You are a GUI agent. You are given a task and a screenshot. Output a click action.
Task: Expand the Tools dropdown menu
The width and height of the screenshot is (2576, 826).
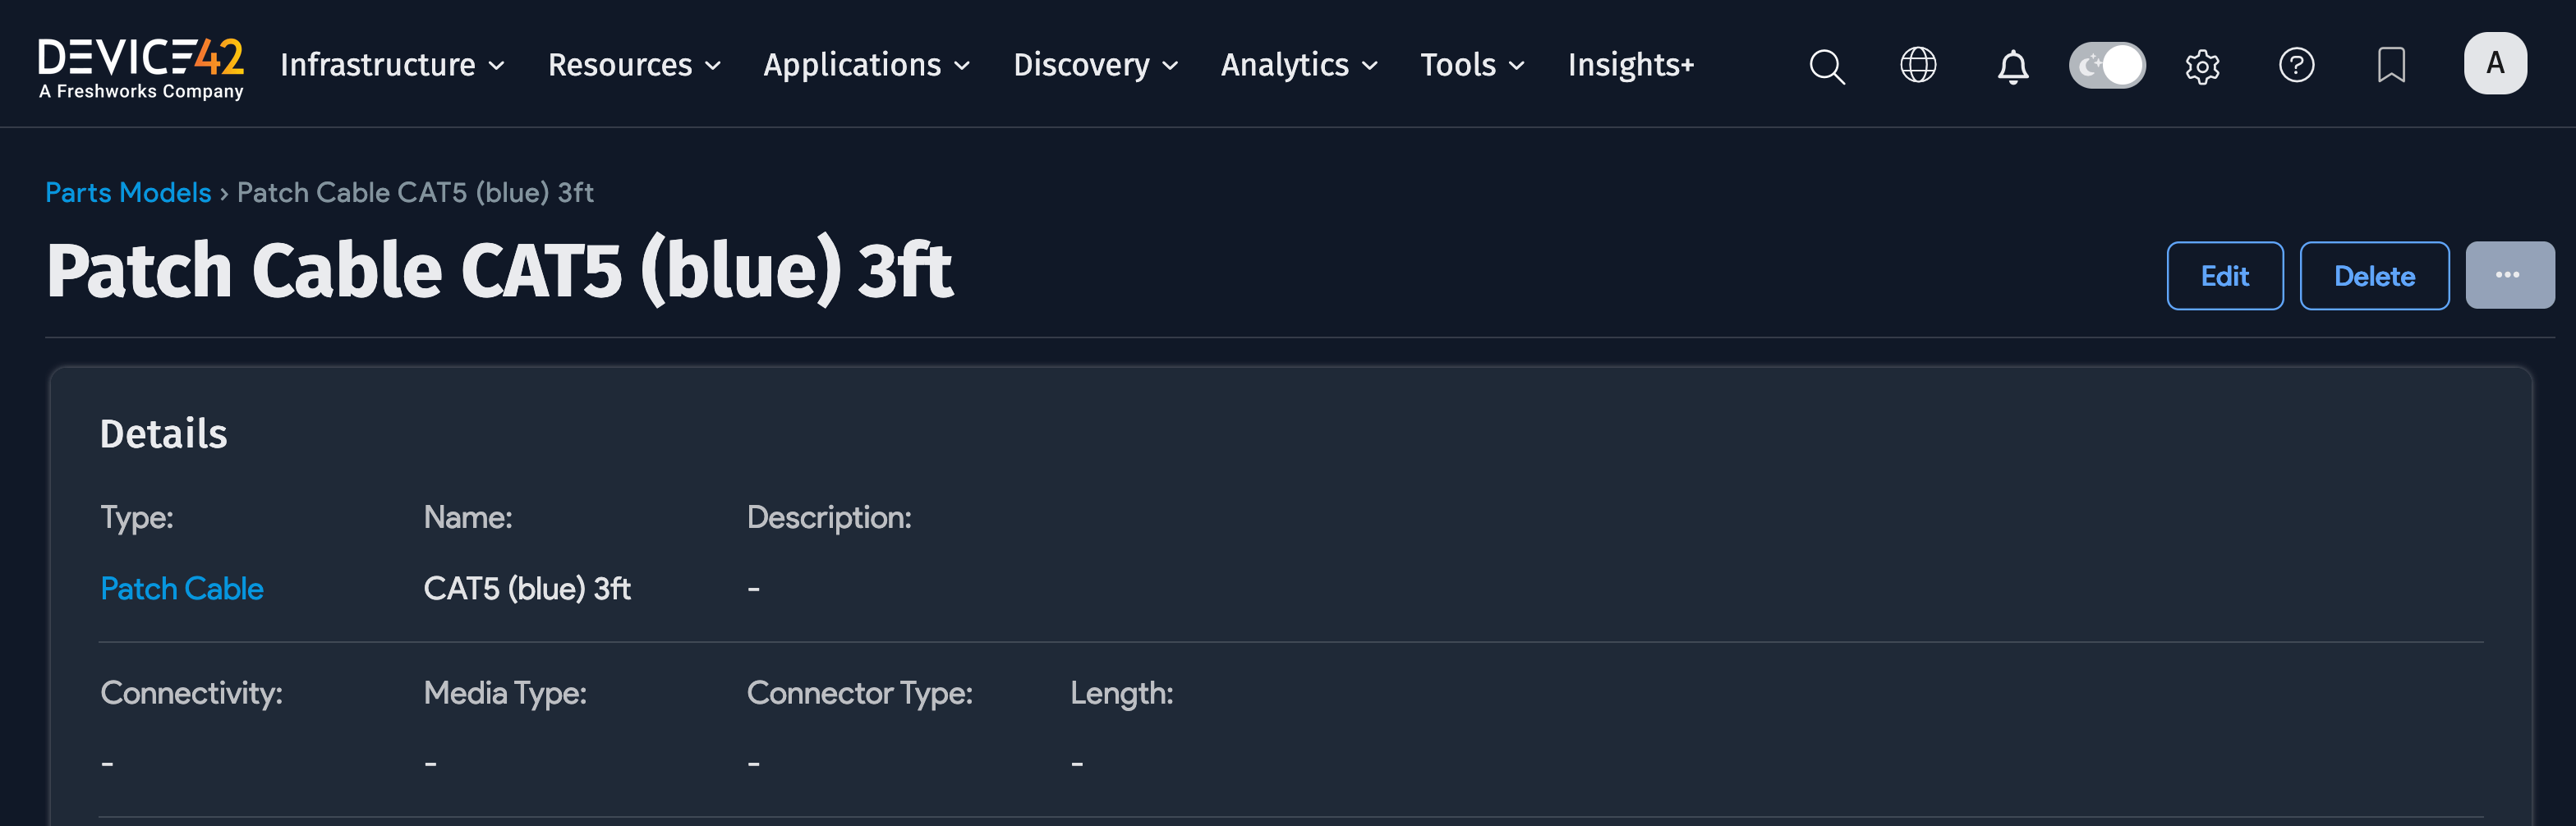tap(1472, 66)
